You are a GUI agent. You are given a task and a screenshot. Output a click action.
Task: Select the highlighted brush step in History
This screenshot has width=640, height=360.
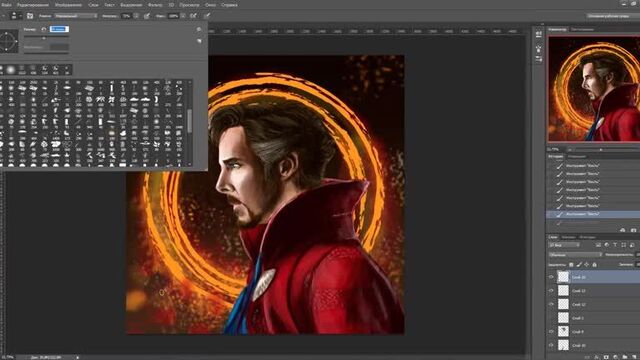(x=593, y=214)
